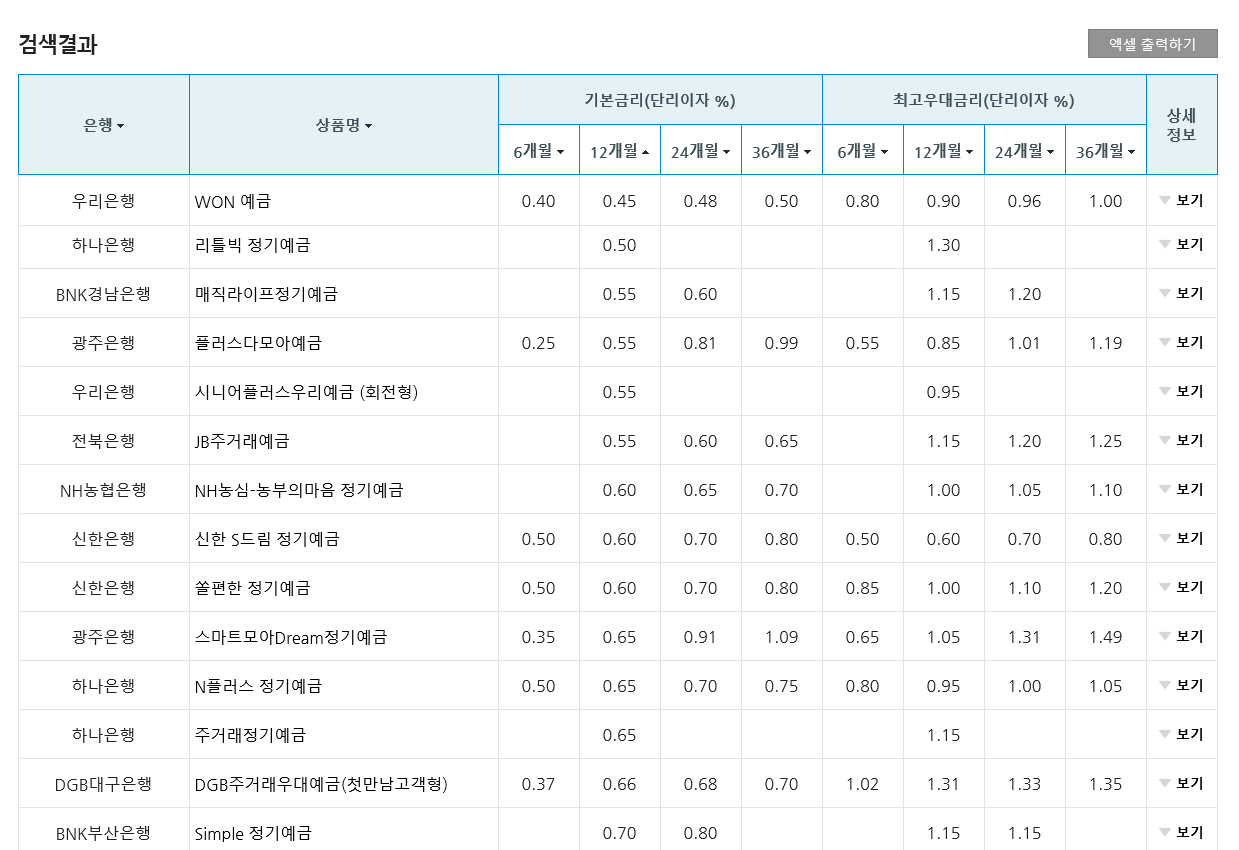Click 하나은행 in 리틀빅 정기예금 row
The height and width of the screenshot is (850, 1239).
103,245
